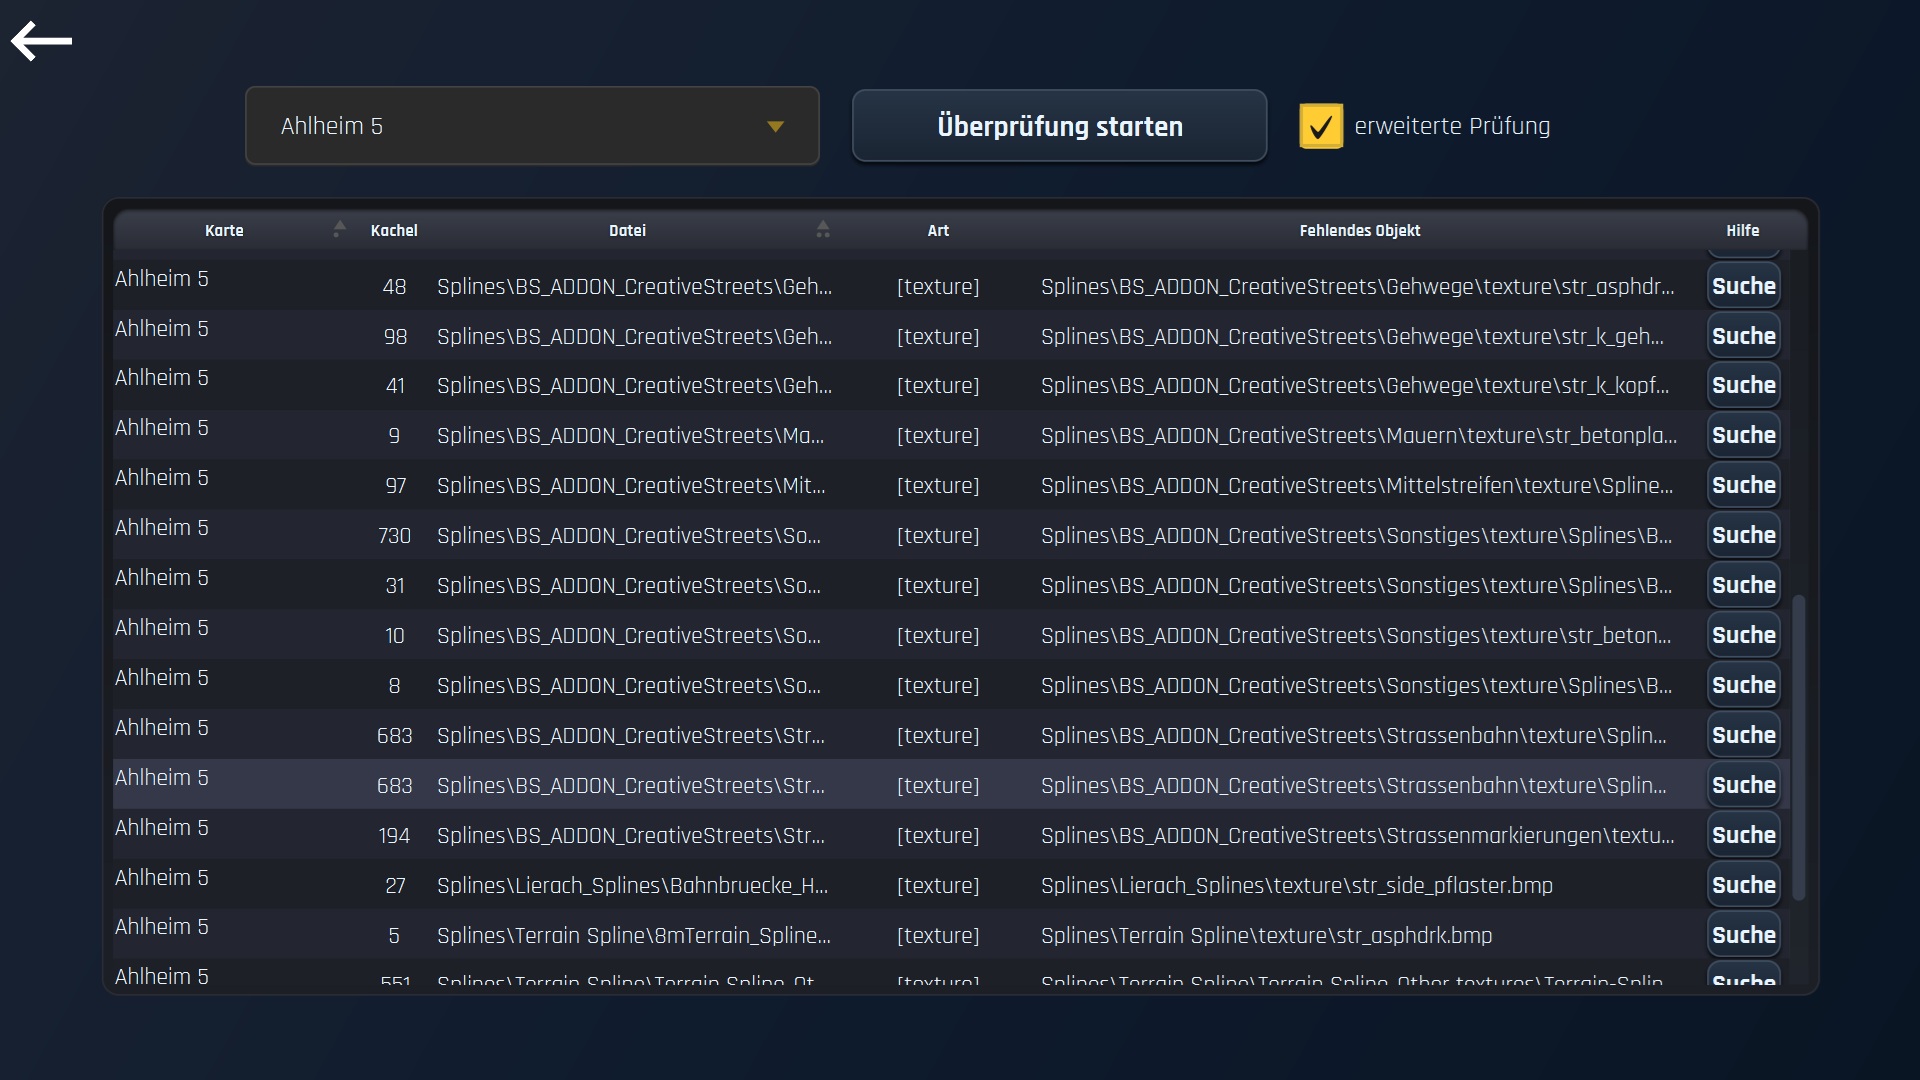Click Suche for Kachel 98 row
Image resolution: width=1920 pixels, height=1080 pixels.
1743,336
